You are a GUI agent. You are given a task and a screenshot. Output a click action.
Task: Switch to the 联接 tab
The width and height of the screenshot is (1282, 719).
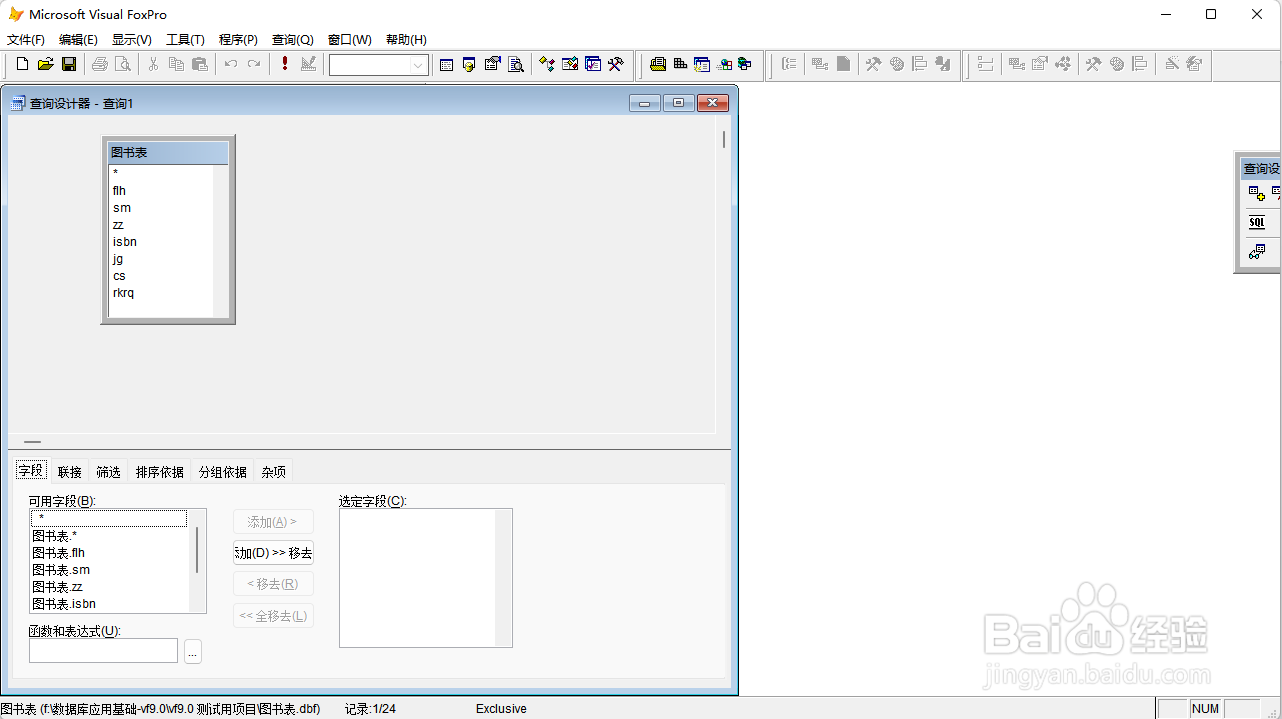click(70, 472)
